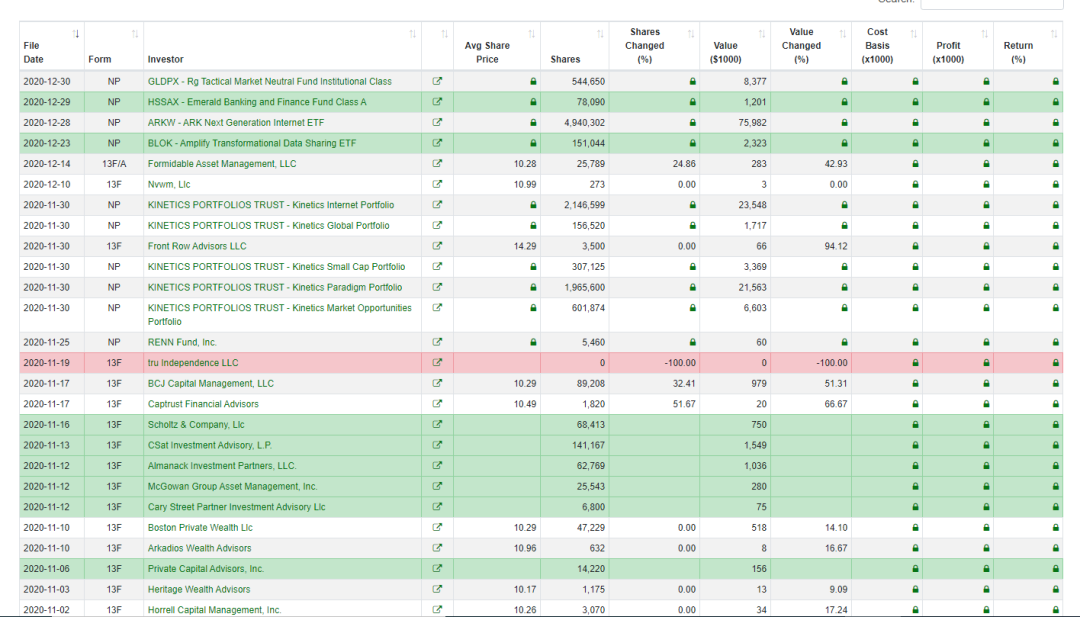Screen dimensions: 1080x617
Task: Sort table by Value ($1000) column
Action: click(x=735, y=46)
